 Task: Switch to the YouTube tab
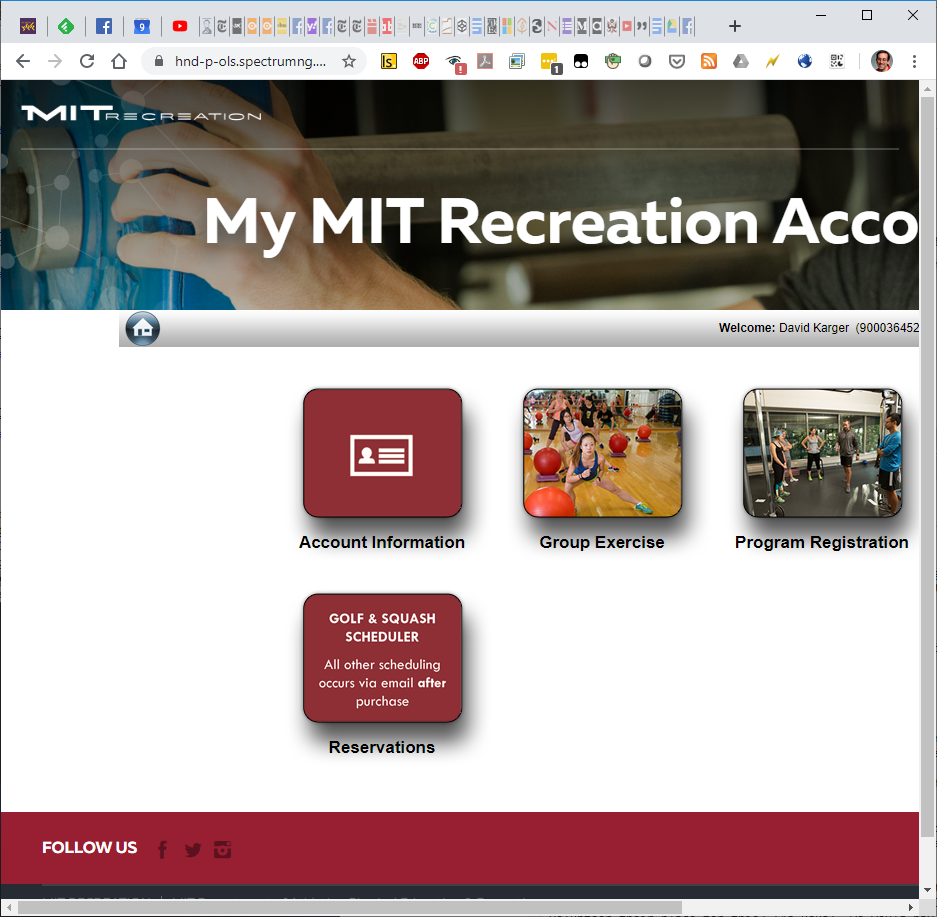click(x=180, y=26)
